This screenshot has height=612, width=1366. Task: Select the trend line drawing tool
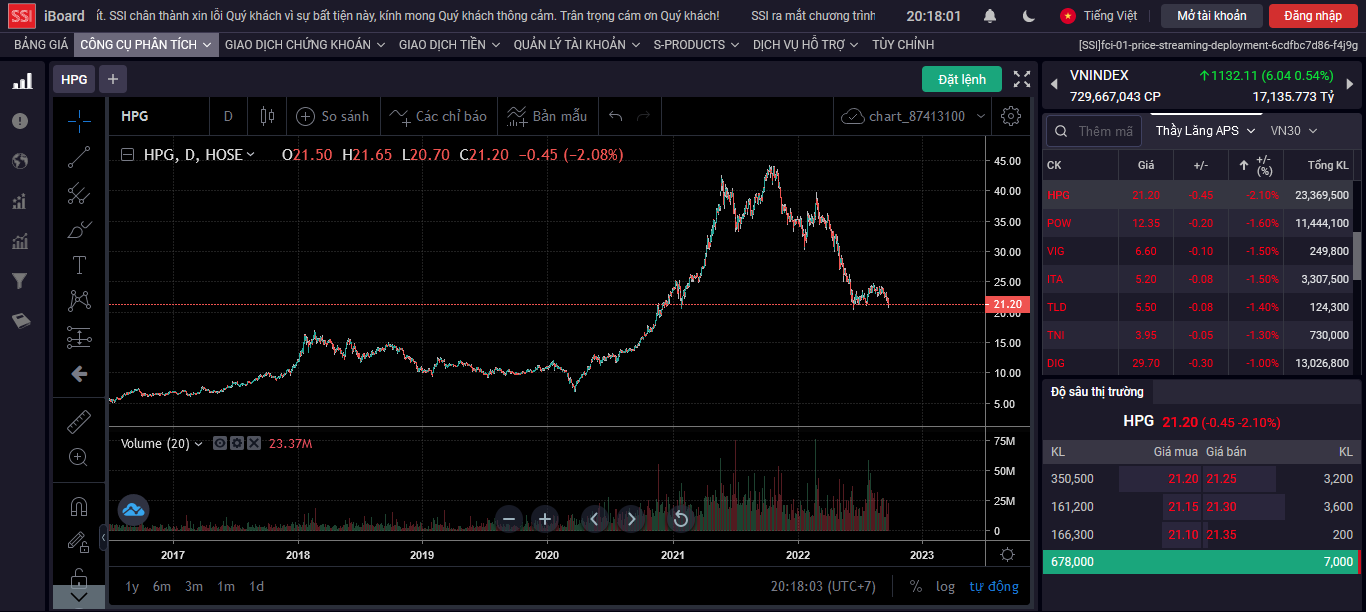(x=79, y=157)
